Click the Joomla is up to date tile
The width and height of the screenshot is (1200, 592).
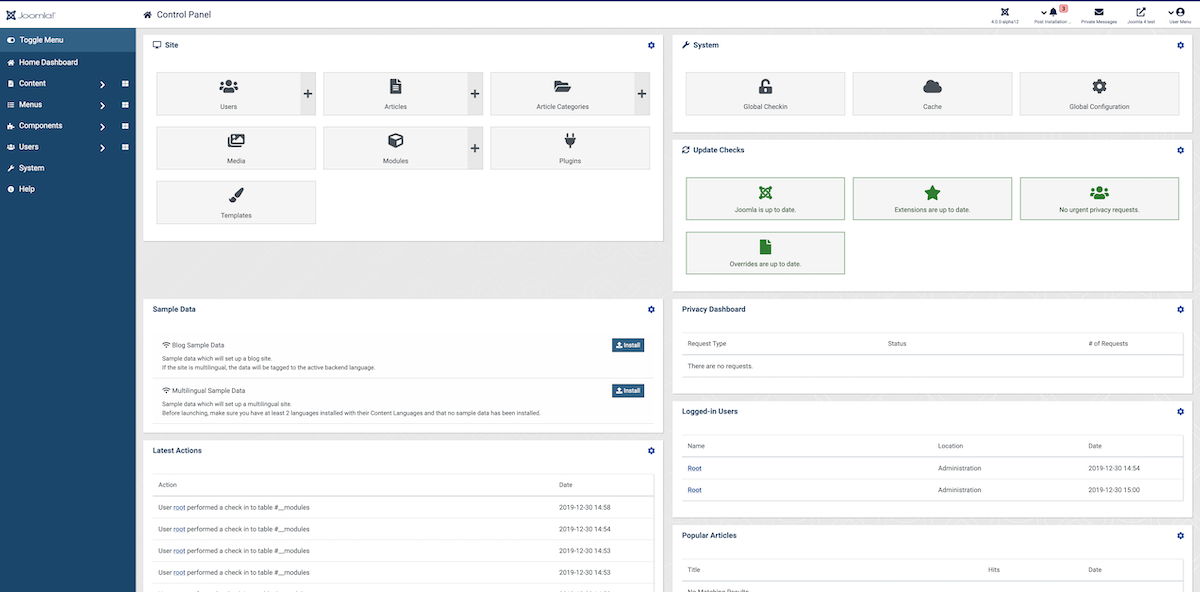[x=765, y=198]
